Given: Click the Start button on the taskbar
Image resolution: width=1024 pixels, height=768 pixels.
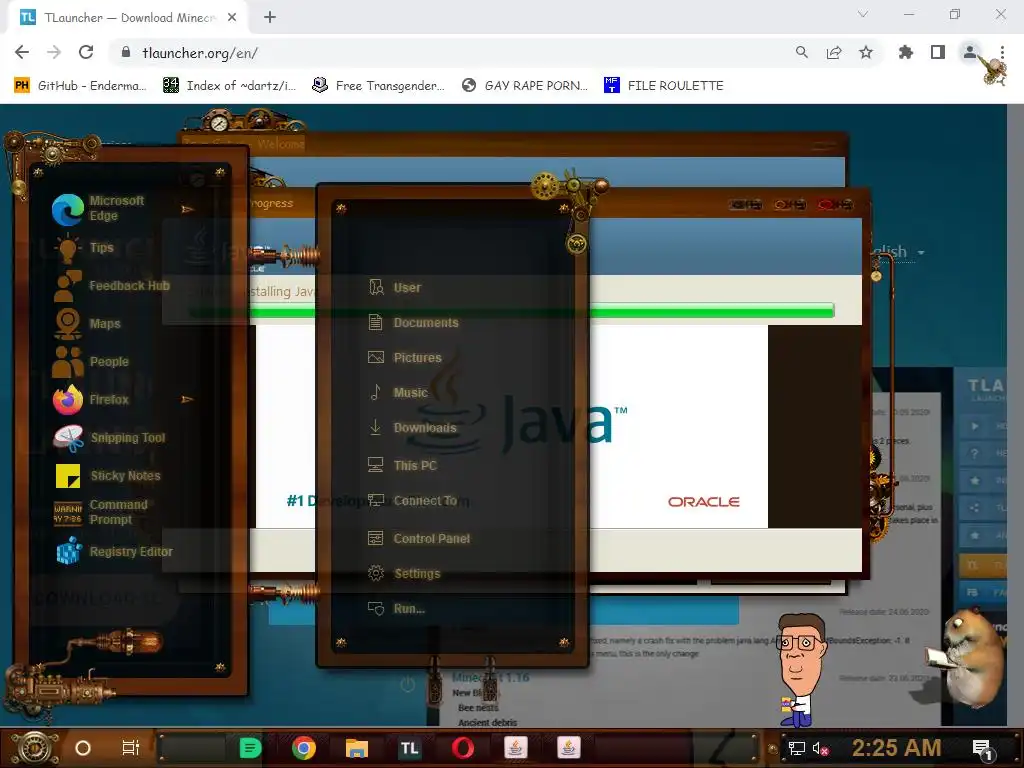Looking at the screenshot, I should (x=34, y=748).
